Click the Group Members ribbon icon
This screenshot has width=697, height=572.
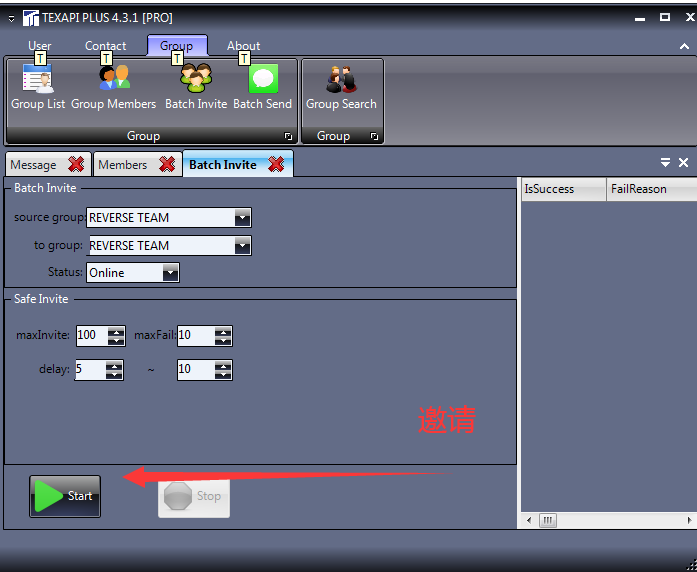(113, 86)
